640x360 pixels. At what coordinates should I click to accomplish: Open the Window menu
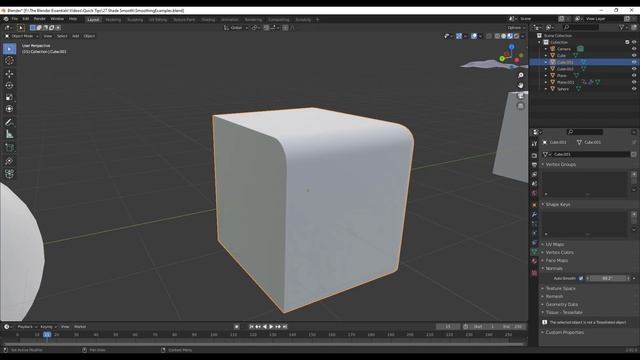(x=57, y=19)
